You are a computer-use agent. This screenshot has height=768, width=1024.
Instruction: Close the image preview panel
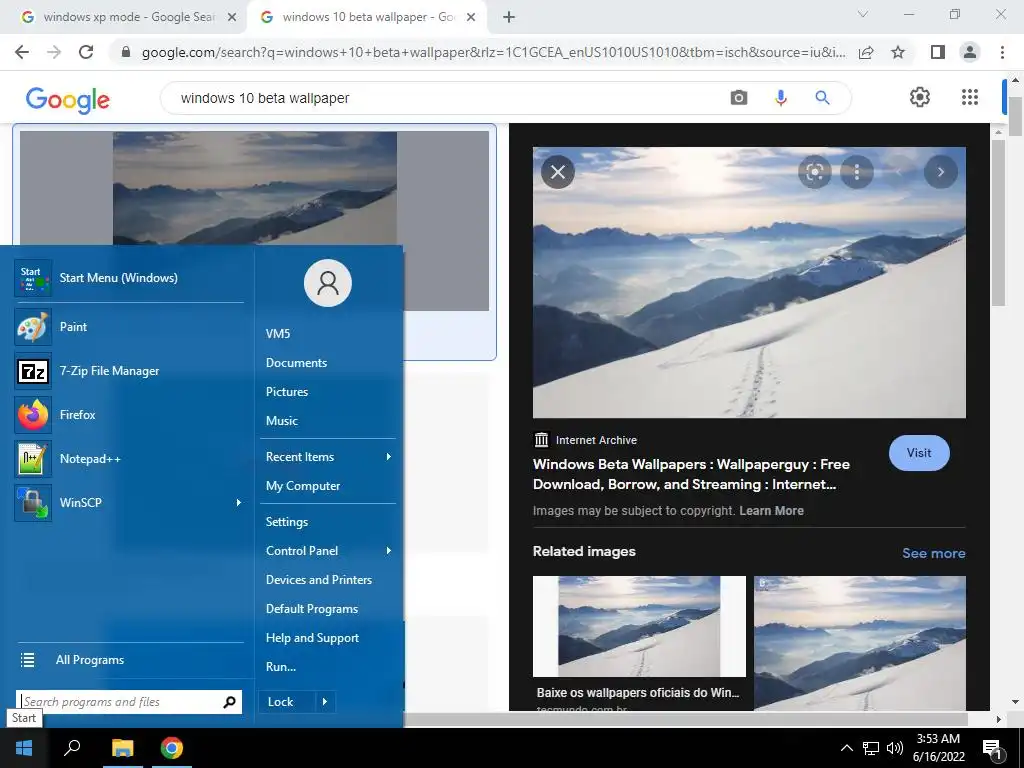558,172
